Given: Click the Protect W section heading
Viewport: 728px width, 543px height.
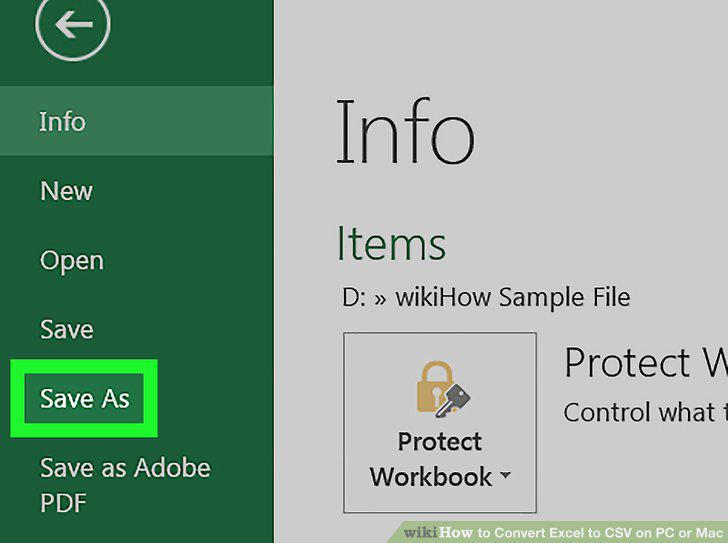Looking at the screenshot, I should coord(646,362).
